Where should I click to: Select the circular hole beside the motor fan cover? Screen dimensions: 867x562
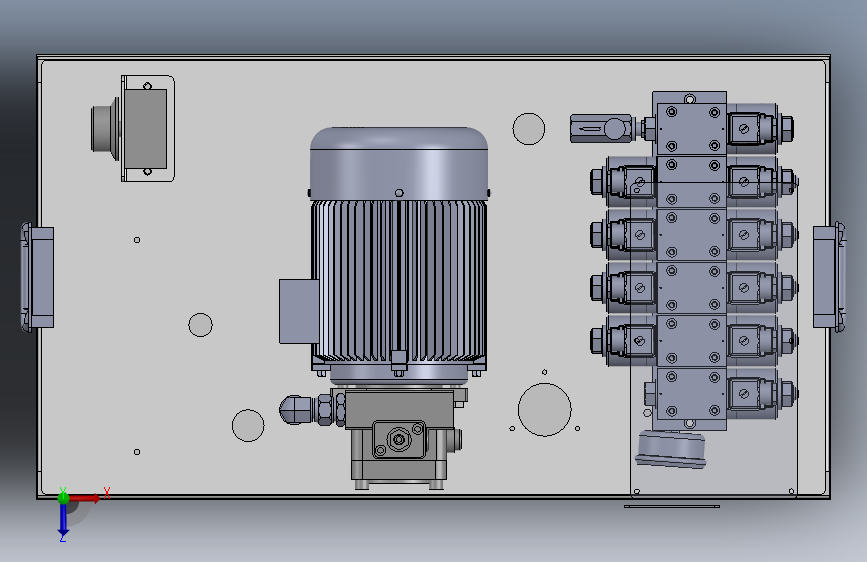tap(529, 129)
